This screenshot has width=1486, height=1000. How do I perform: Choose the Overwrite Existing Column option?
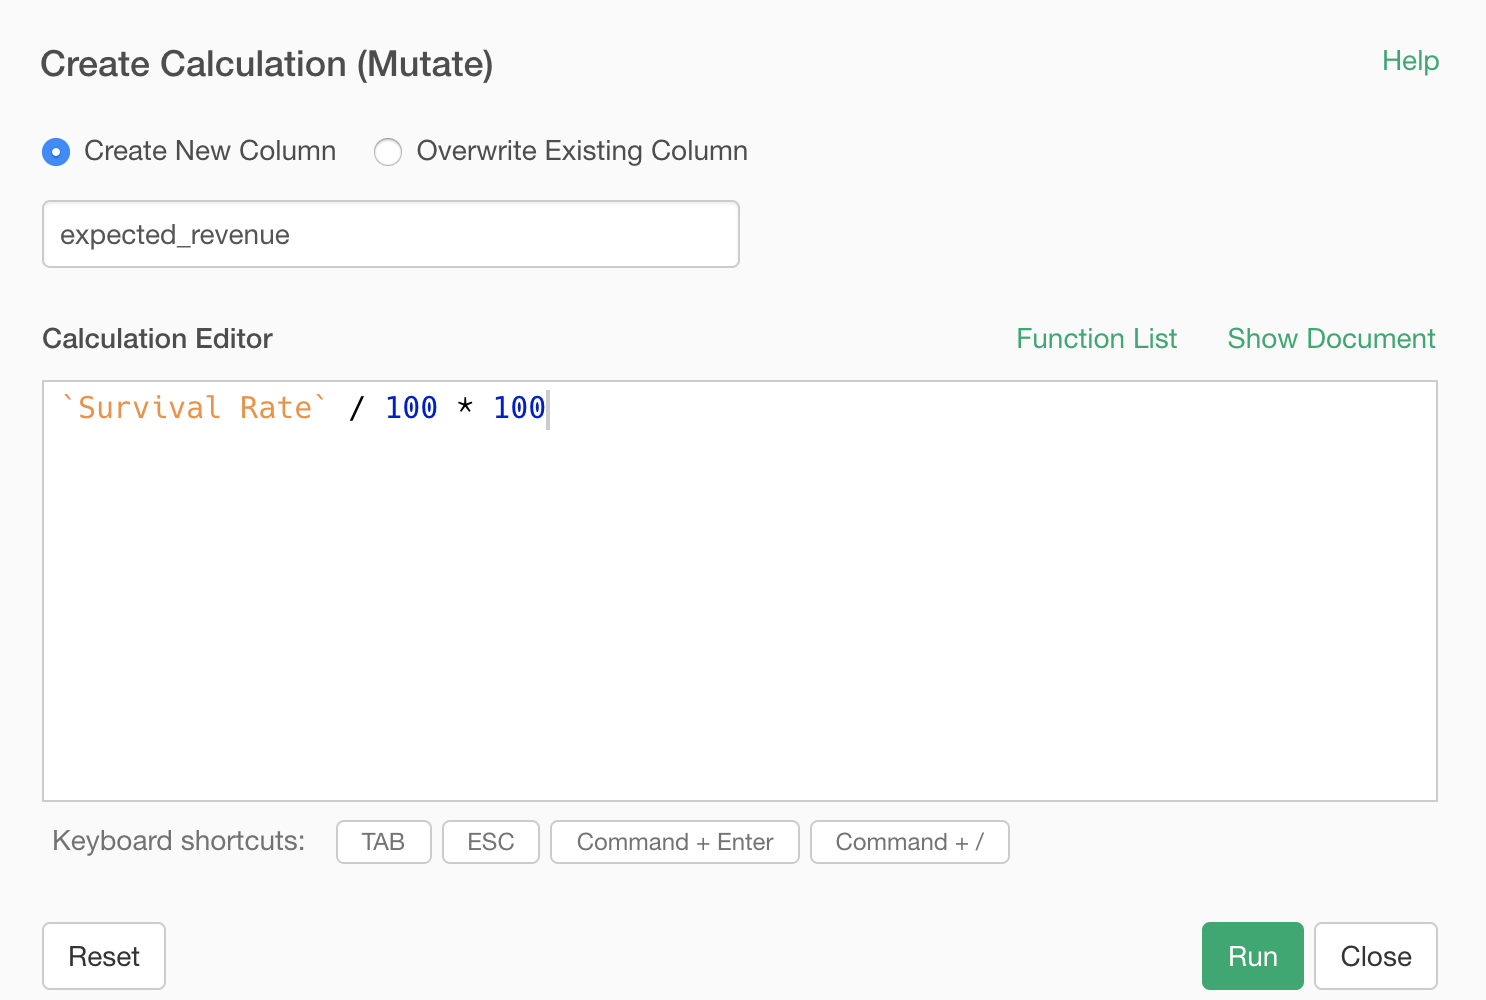click(388, 152)
